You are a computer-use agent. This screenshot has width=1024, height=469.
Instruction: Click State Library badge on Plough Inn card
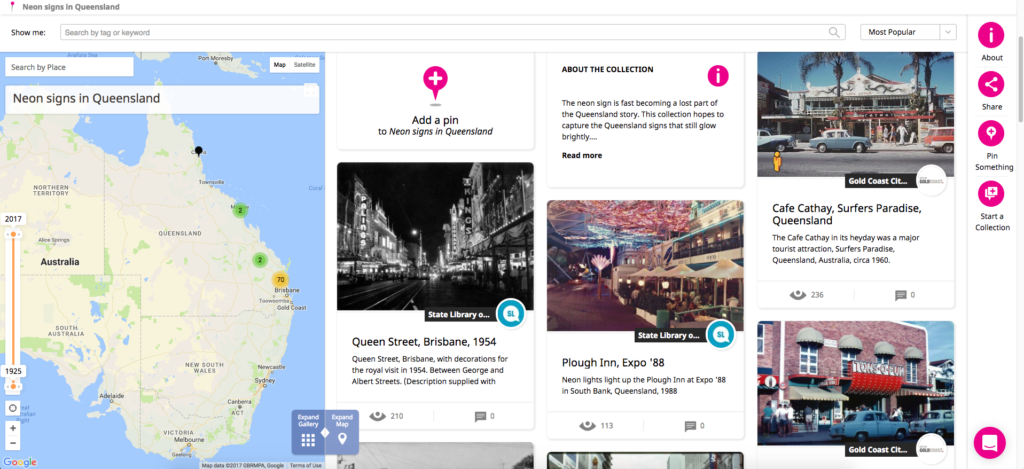[x=720, y=334]
